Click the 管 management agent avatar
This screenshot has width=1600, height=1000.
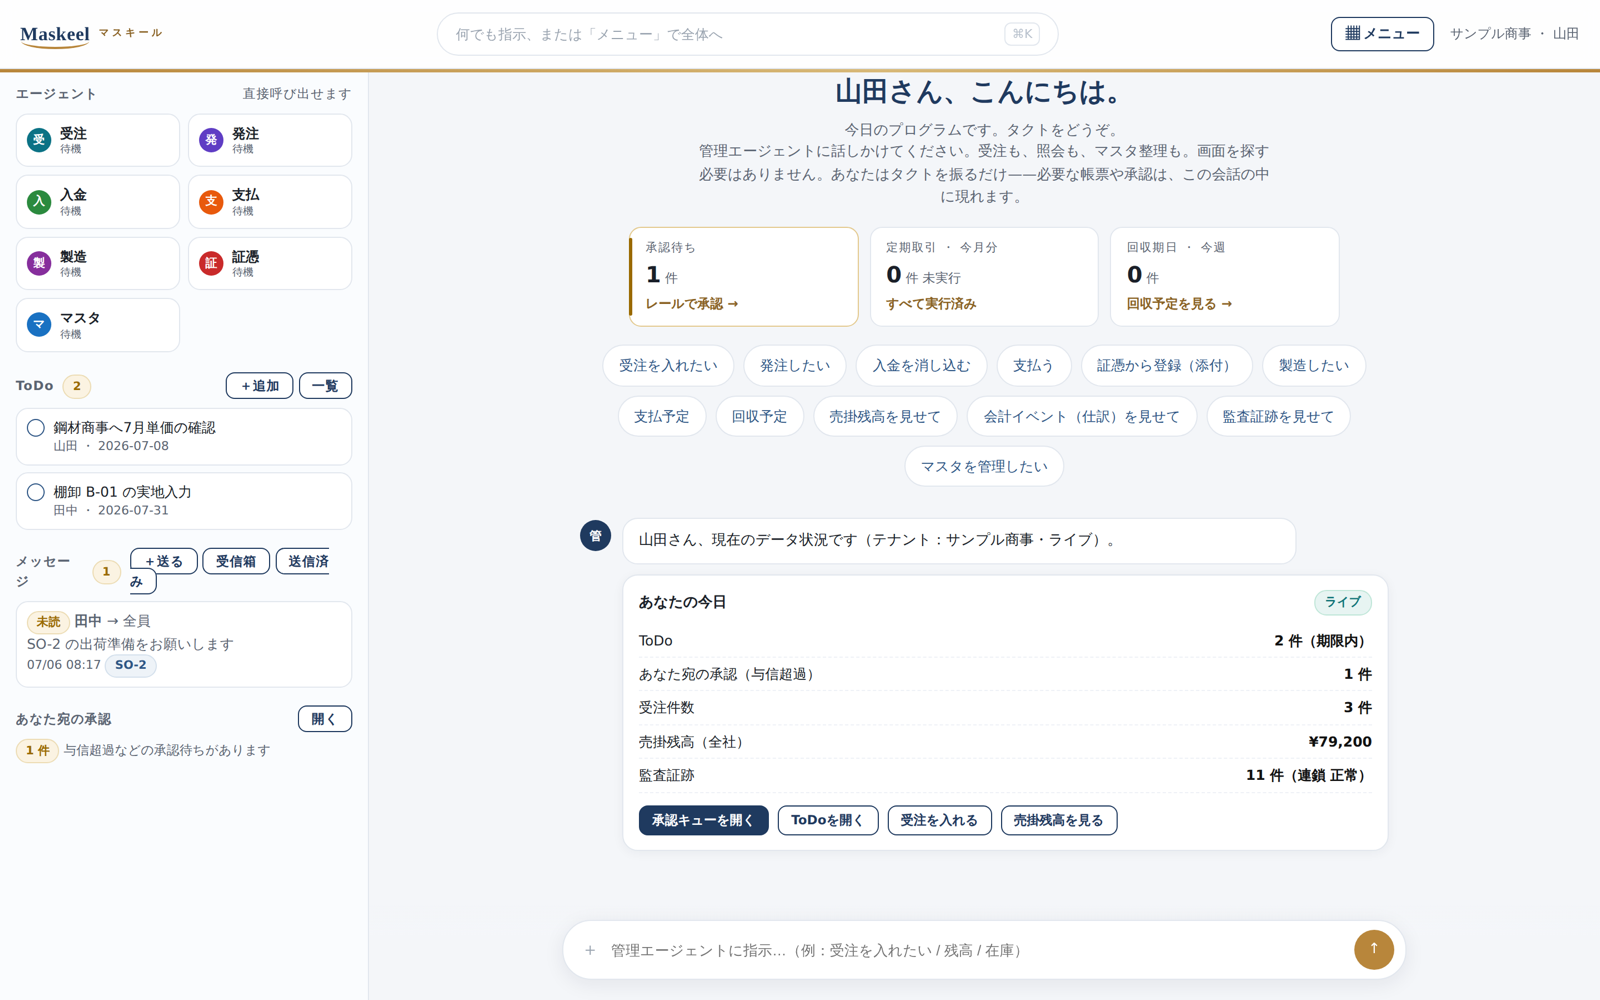pyautogui.click(x=595, y=535)
